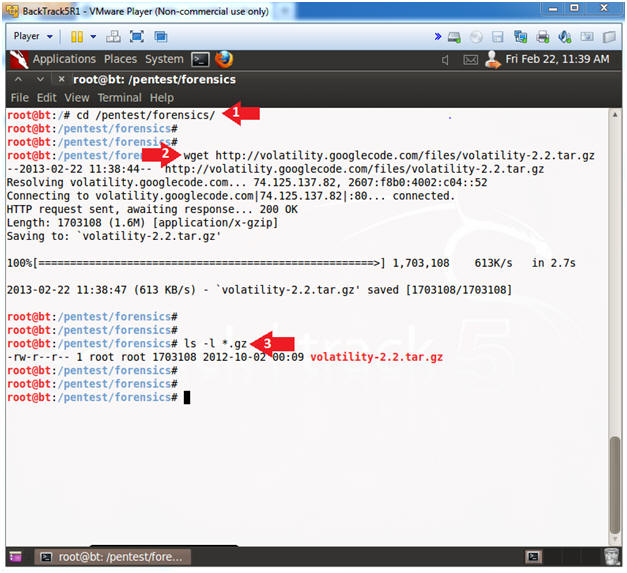Image resolution: width=627 pixels, height=573 pixels.
Task: Click the '200 OK' response line
Action: (x=152, y=210)
